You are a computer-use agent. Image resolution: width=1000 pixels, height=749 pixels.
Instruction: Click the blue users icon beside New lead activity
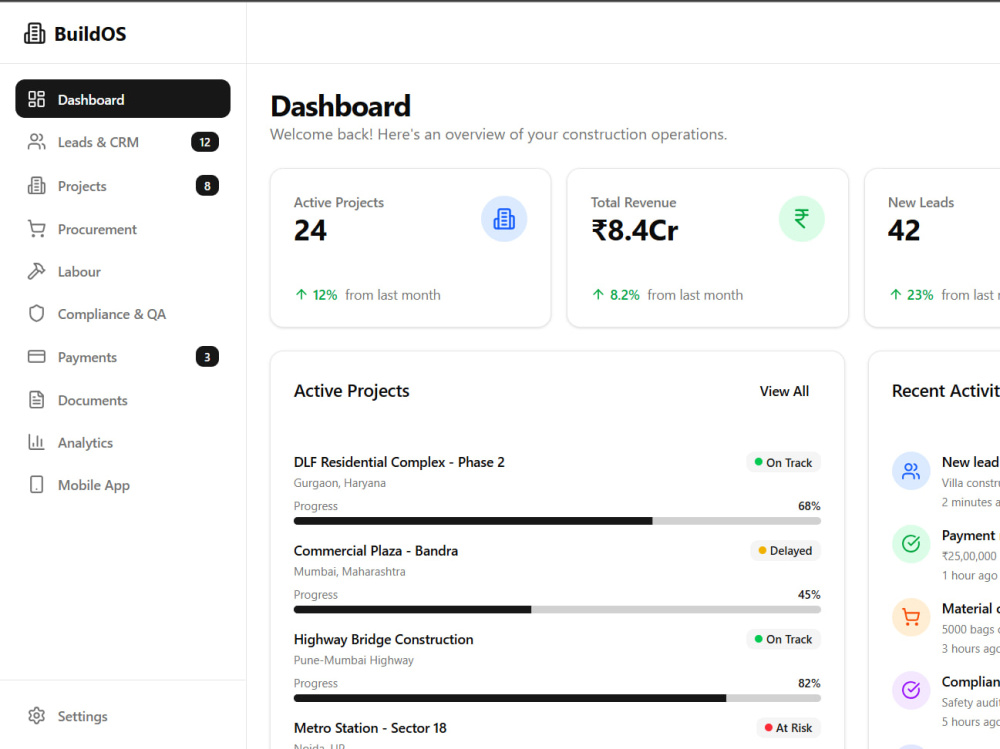tap(911, 471)
